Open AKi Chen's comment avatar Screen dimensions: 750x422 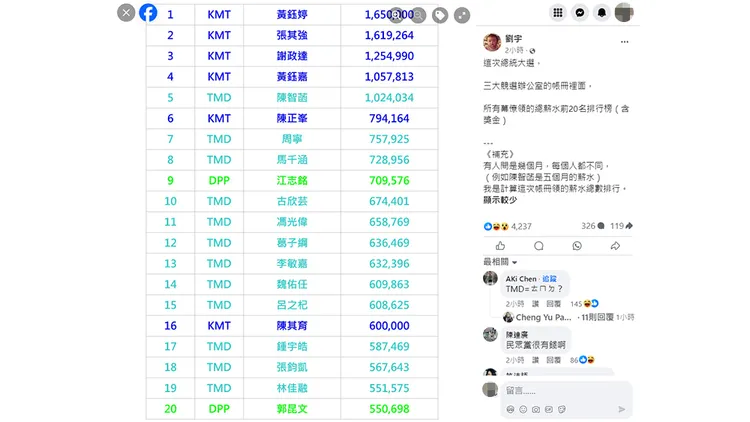click(490, 278)
